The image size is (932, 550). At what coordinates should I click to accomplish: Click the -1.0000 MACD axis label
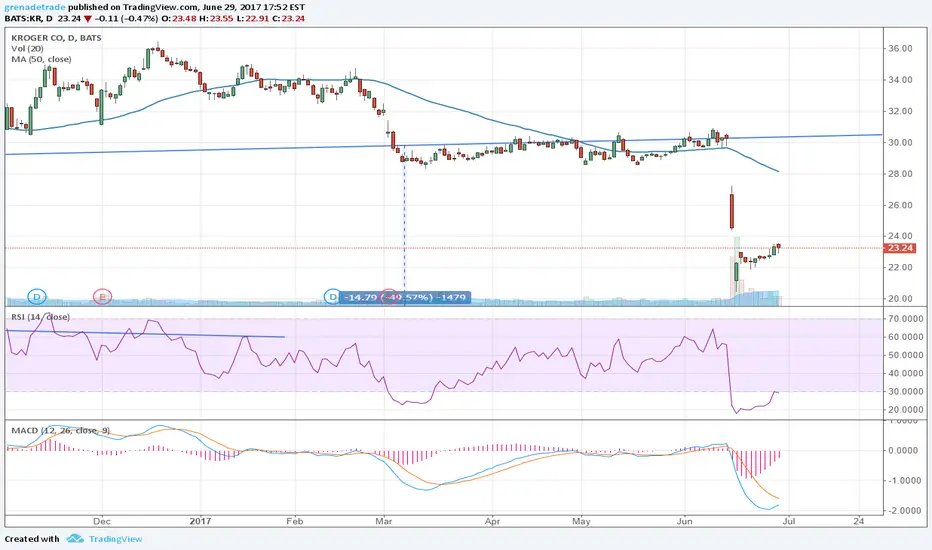(x=904, y=480)
